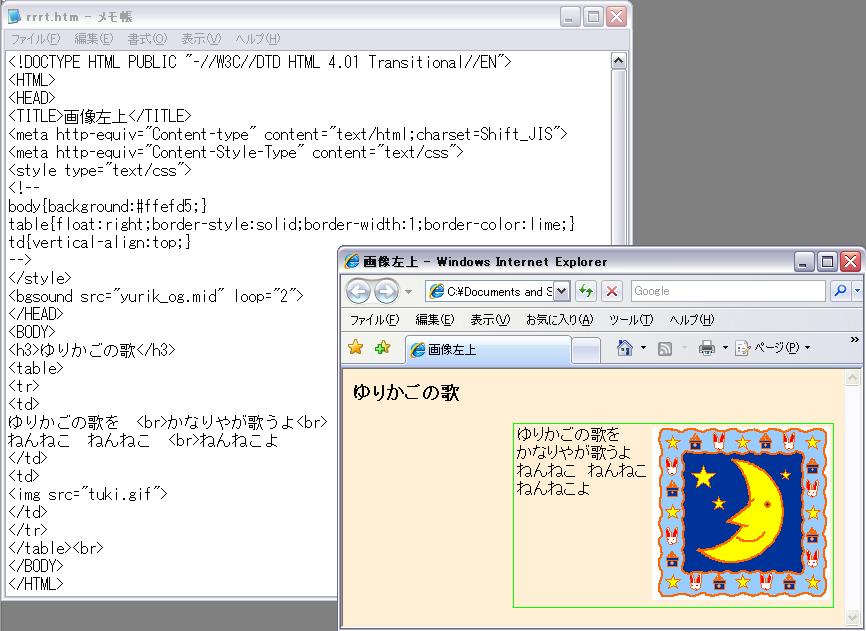Click the <h3>ゆりかごの歌</h3> line in Notepad

click(92, 349)
